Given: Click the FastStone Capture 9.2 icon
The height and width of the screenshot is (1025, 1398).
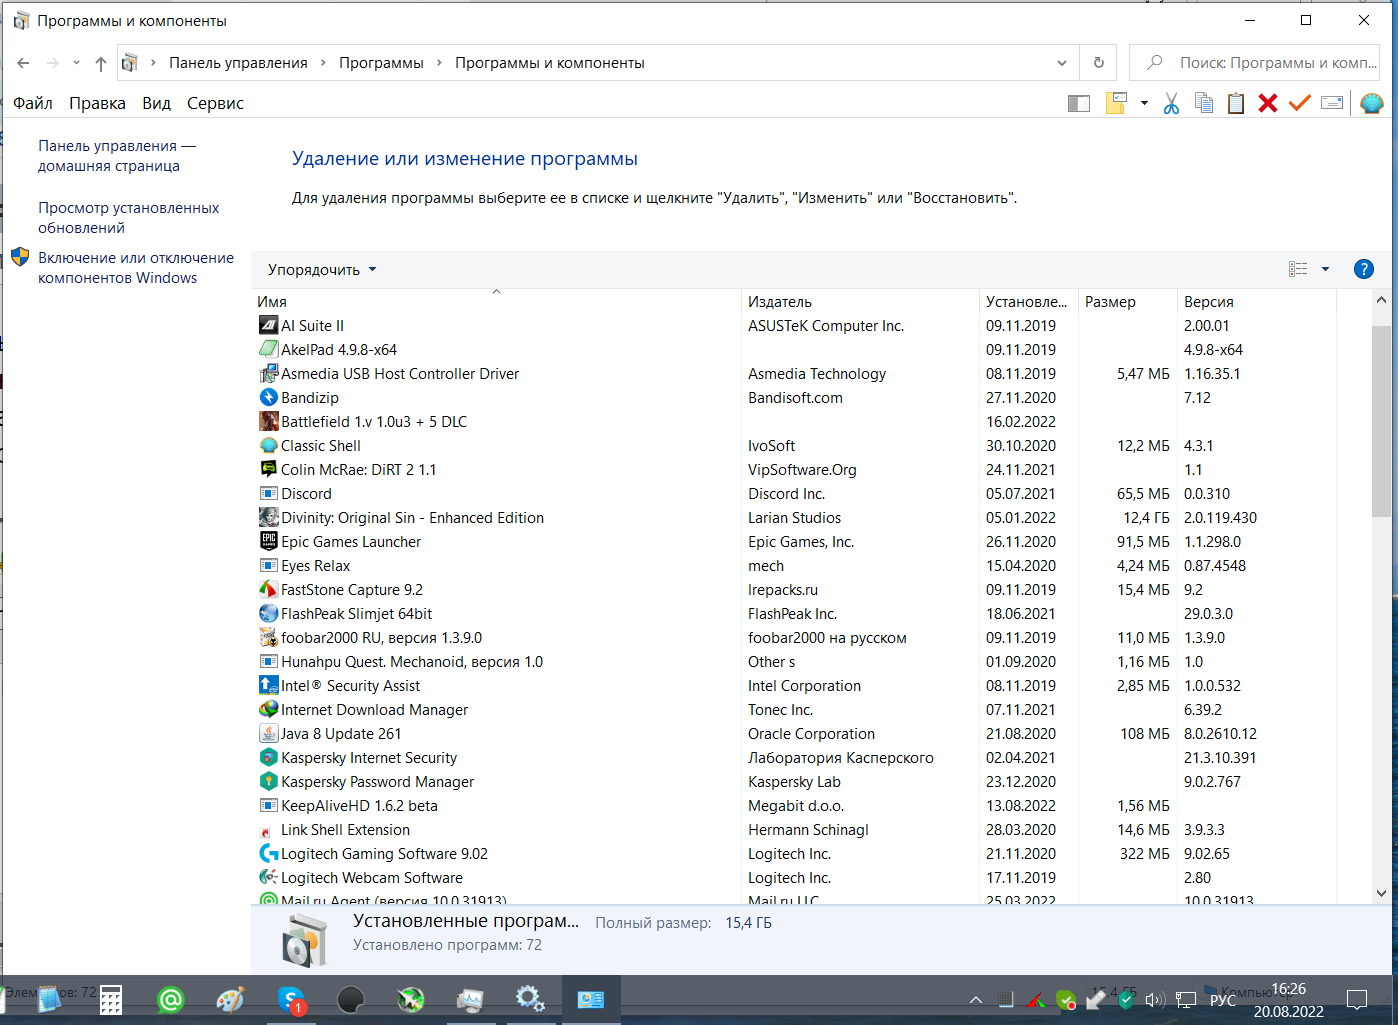Looking at the screenshot, I should coord(268,589).
